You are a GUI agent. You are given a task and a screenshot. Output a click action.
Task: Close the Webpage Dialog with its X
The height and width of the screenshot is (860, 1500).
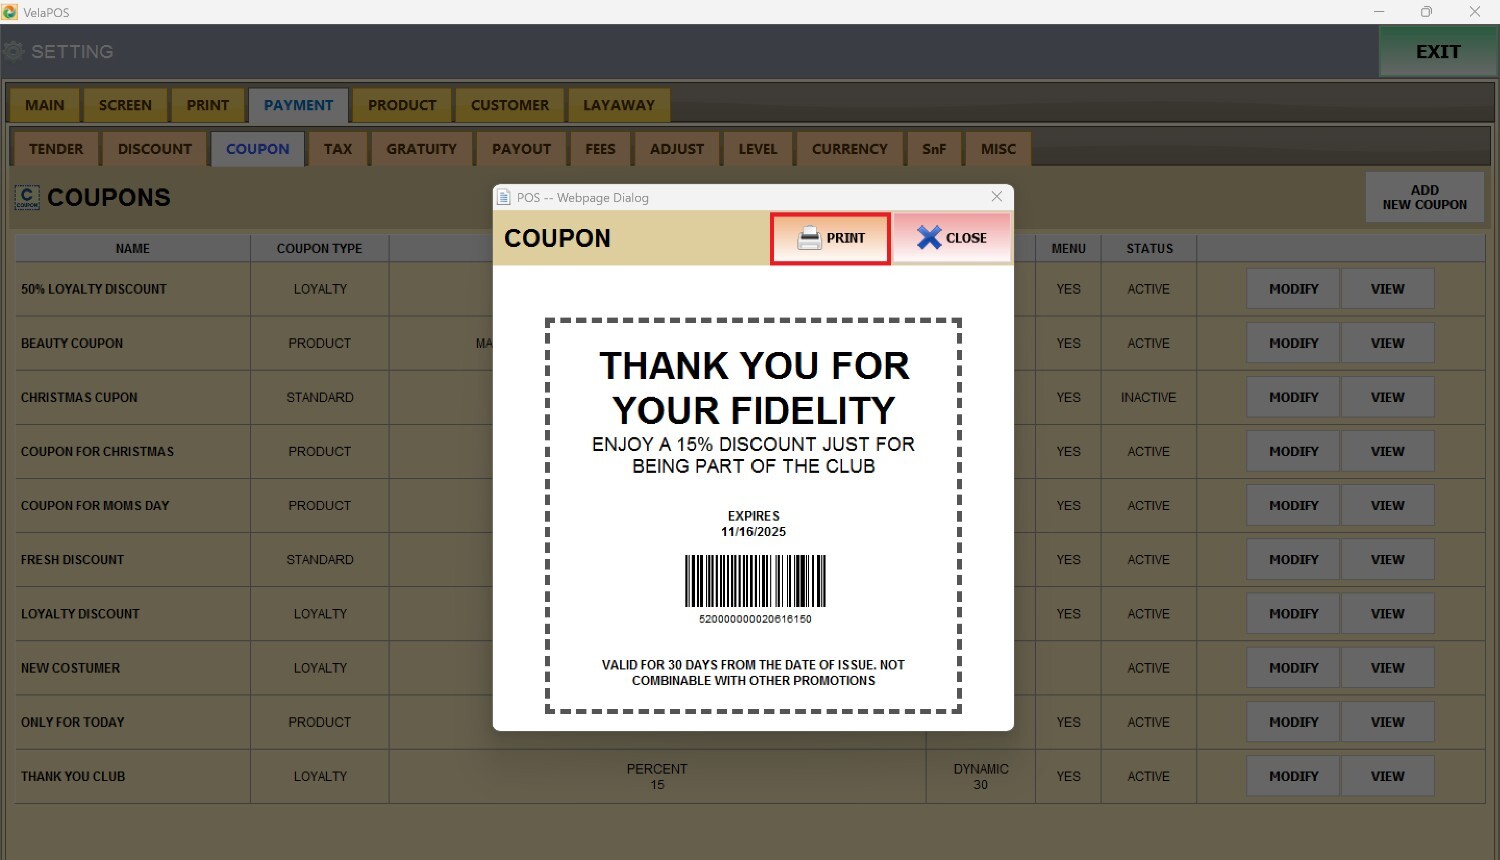click(996, 197)
